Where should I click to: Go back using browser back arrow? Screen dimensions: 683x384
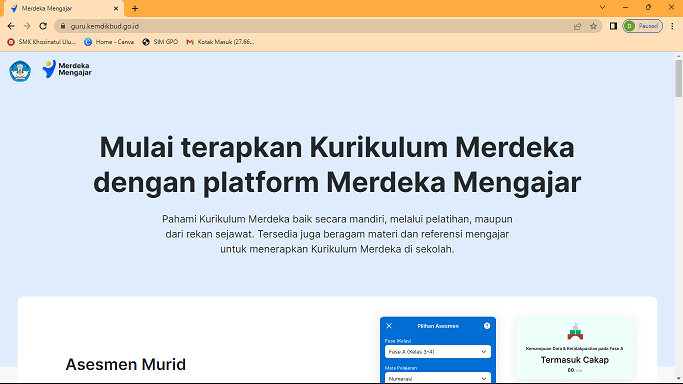[11, 26]
